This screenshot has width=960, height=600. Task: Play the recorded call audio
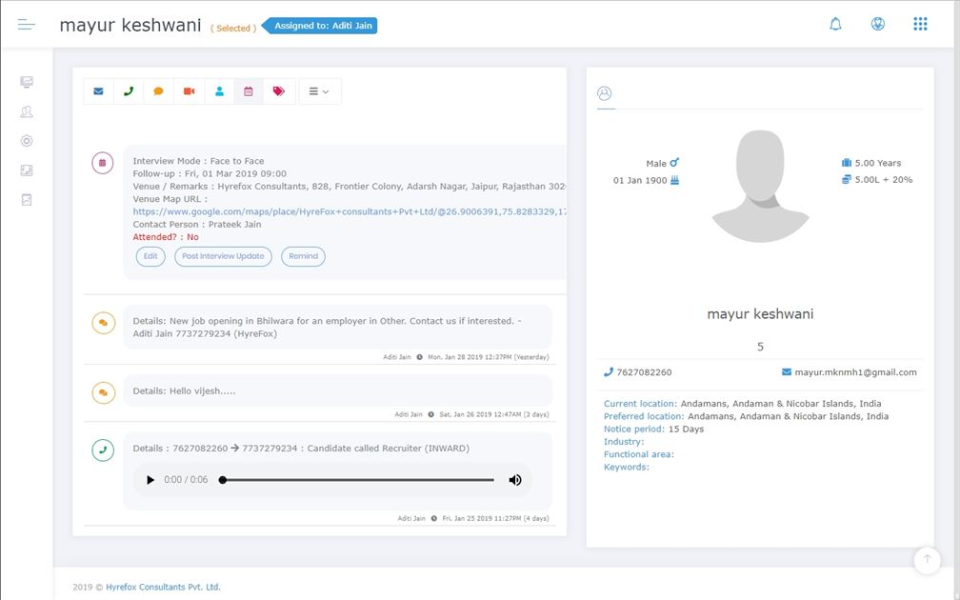pos(152,479)
